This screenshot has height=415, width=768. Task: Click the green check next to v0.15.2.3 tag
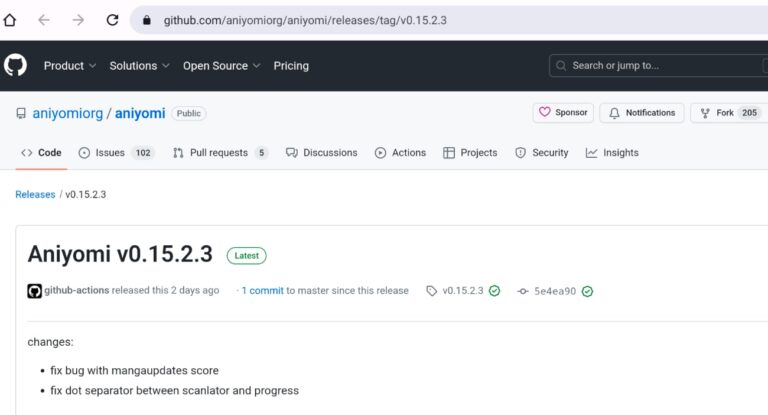(x=494, y=291)
